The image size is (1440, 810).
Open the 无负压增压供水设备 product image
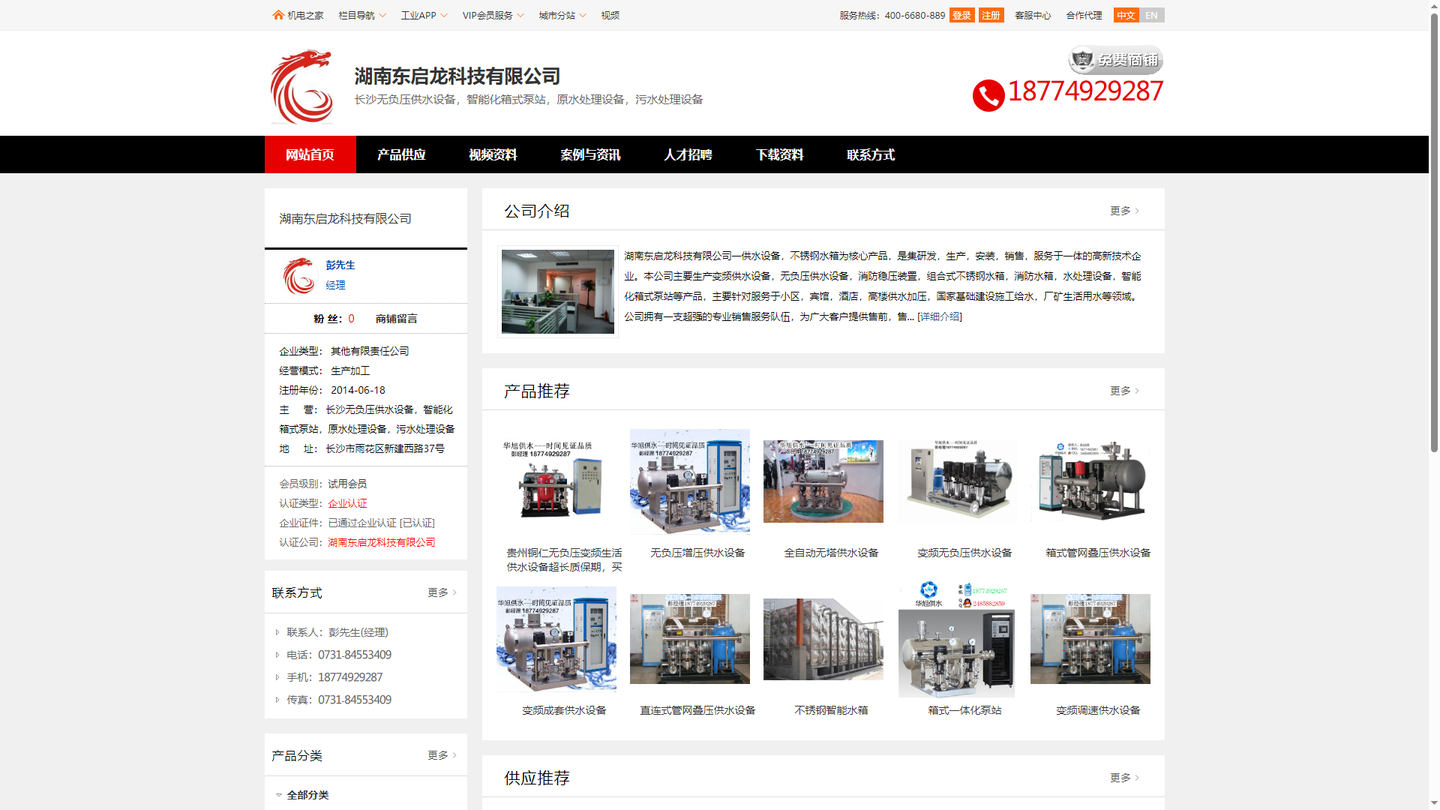690,482
